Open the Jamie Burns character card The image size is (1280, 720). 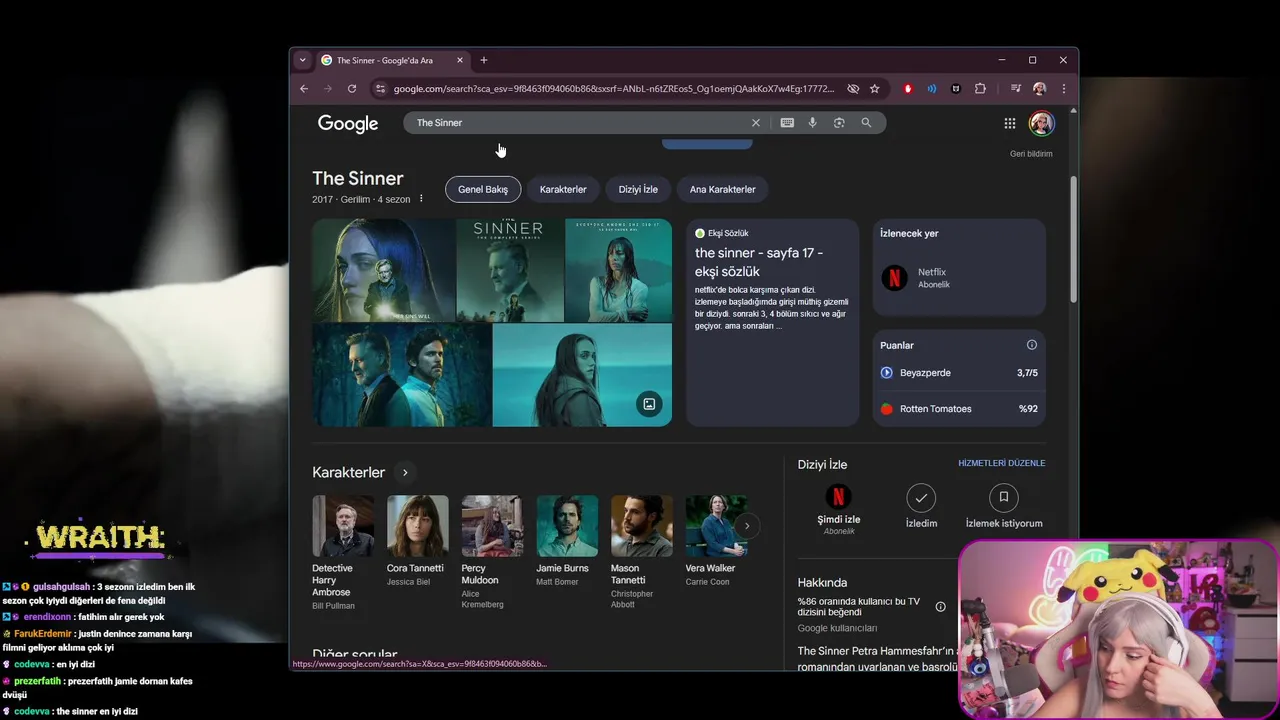[567, 541]
